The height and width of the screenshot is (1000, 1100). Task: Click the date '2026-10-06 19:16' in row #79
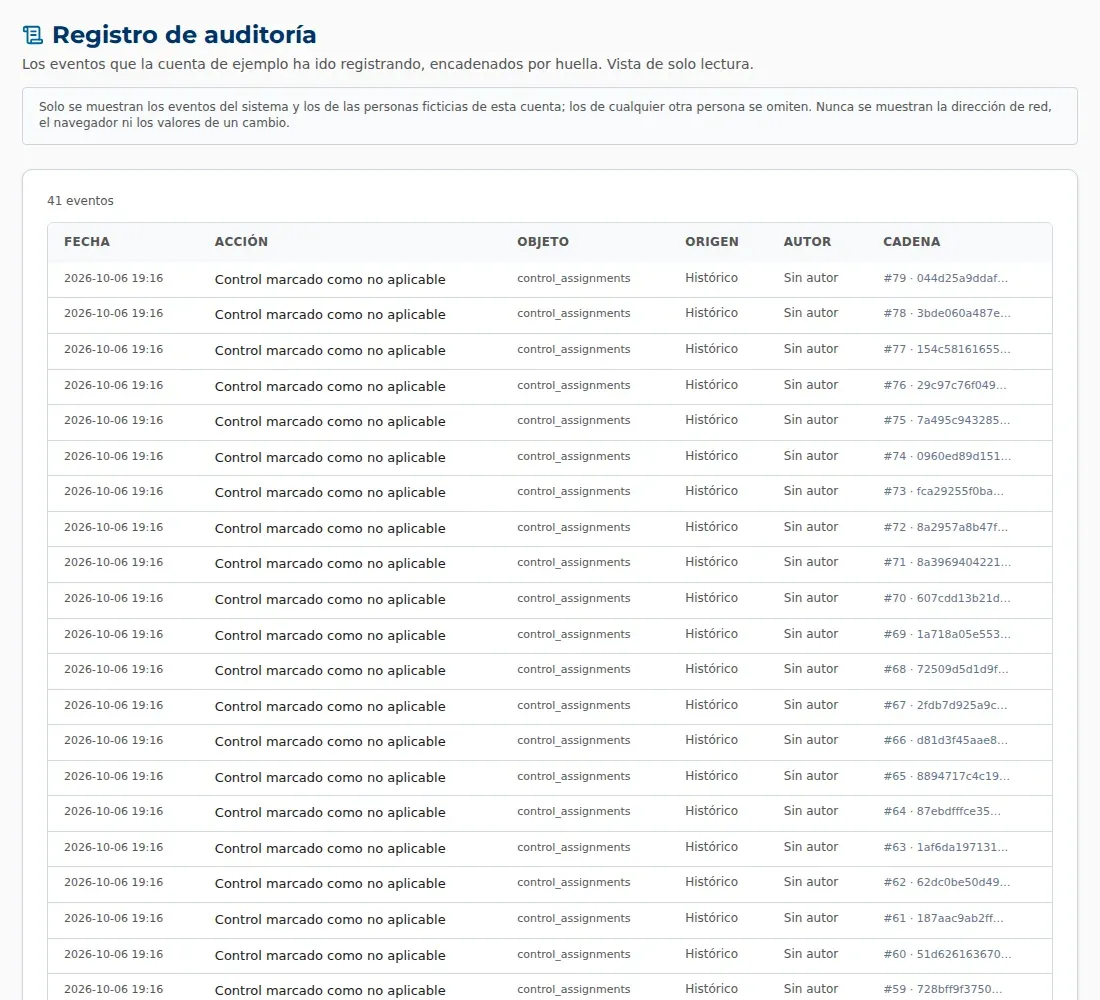click(x=114, y=278)
